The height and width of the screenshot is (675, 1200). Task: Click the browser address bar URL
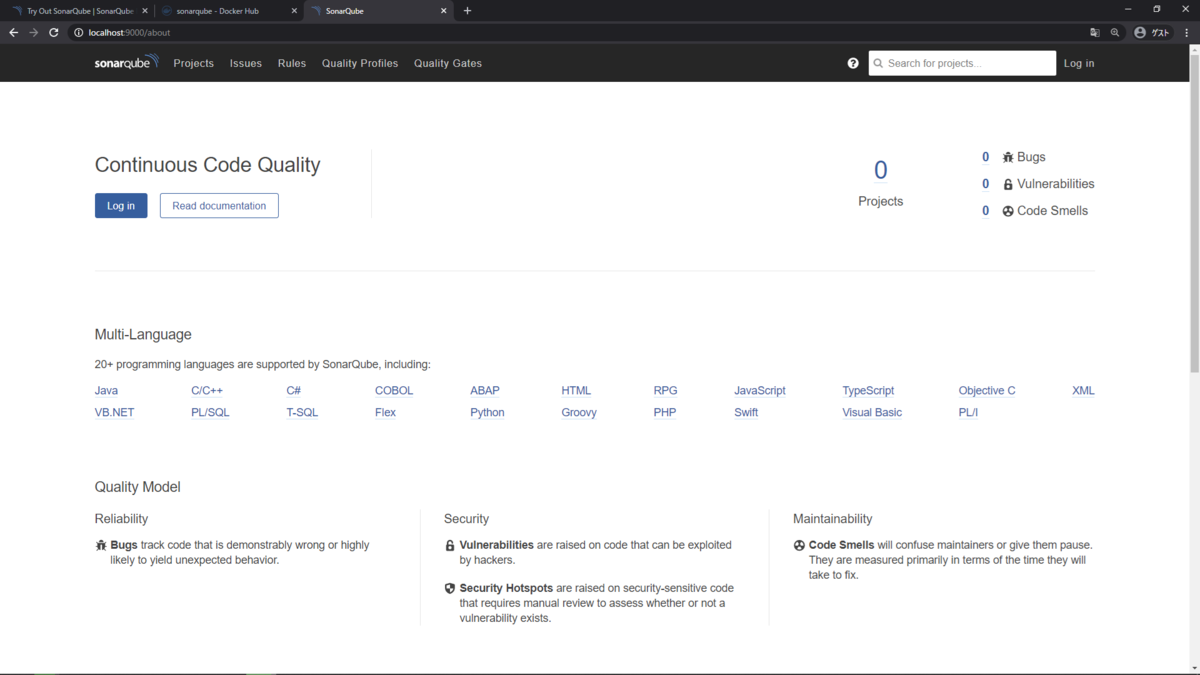(x=129, y=32)
